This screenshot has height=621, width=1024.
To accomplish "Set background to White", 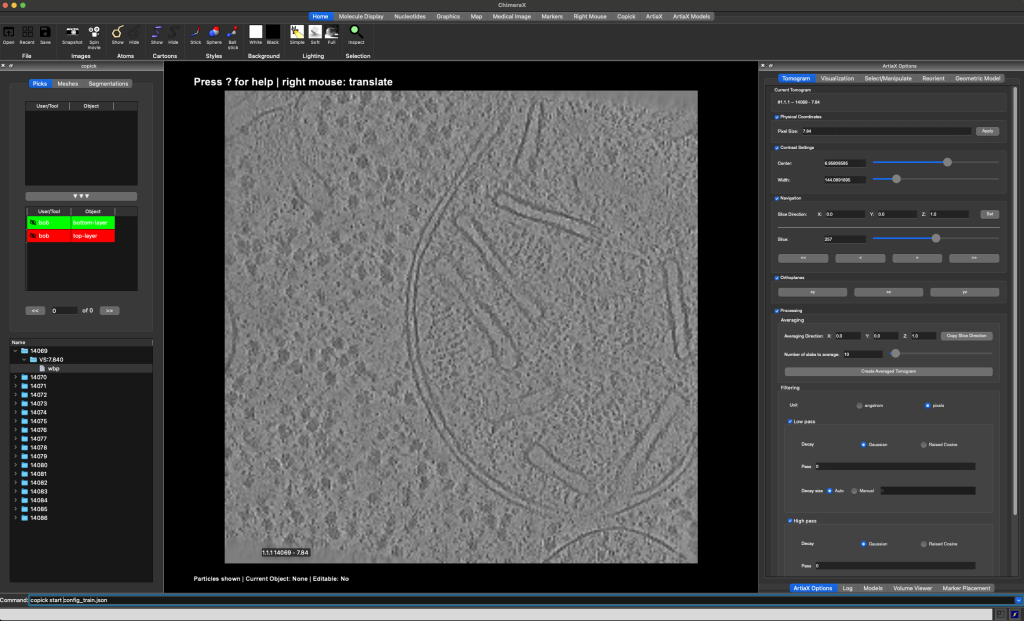I will [255, 35].
